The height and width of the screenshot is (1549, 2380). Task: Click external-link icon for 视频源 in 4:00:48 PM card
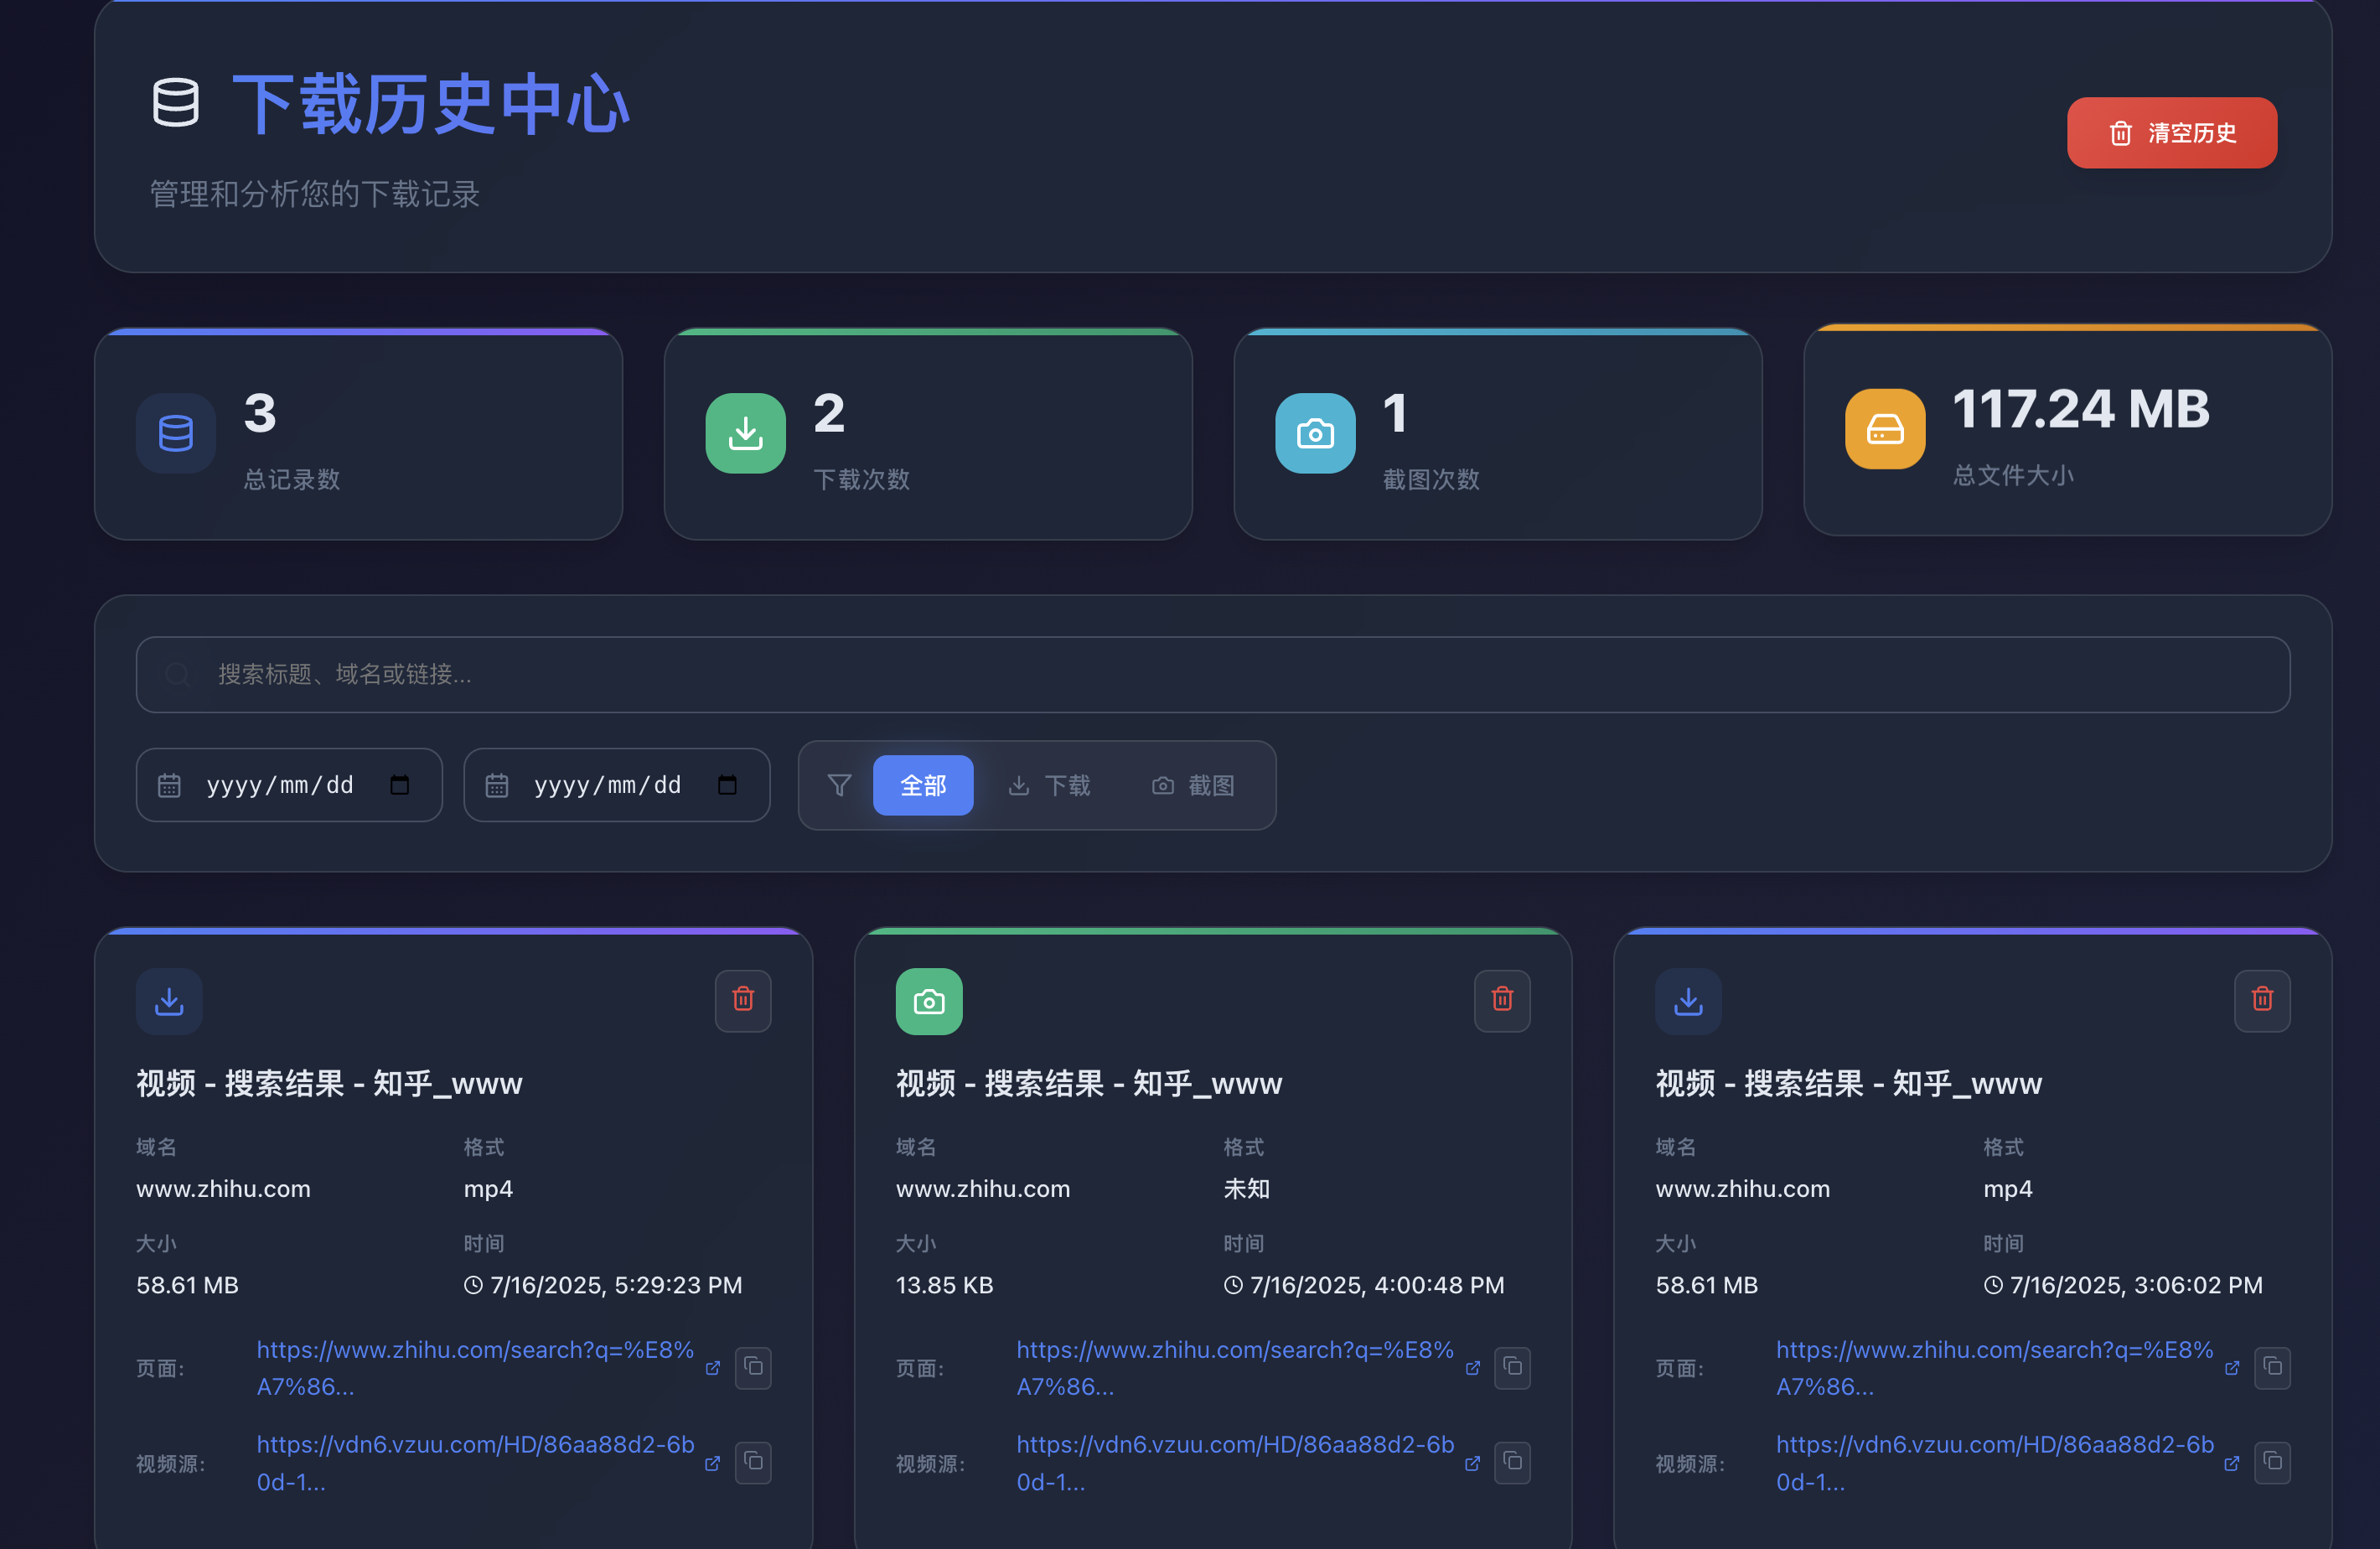[x=1472, y=1464]
